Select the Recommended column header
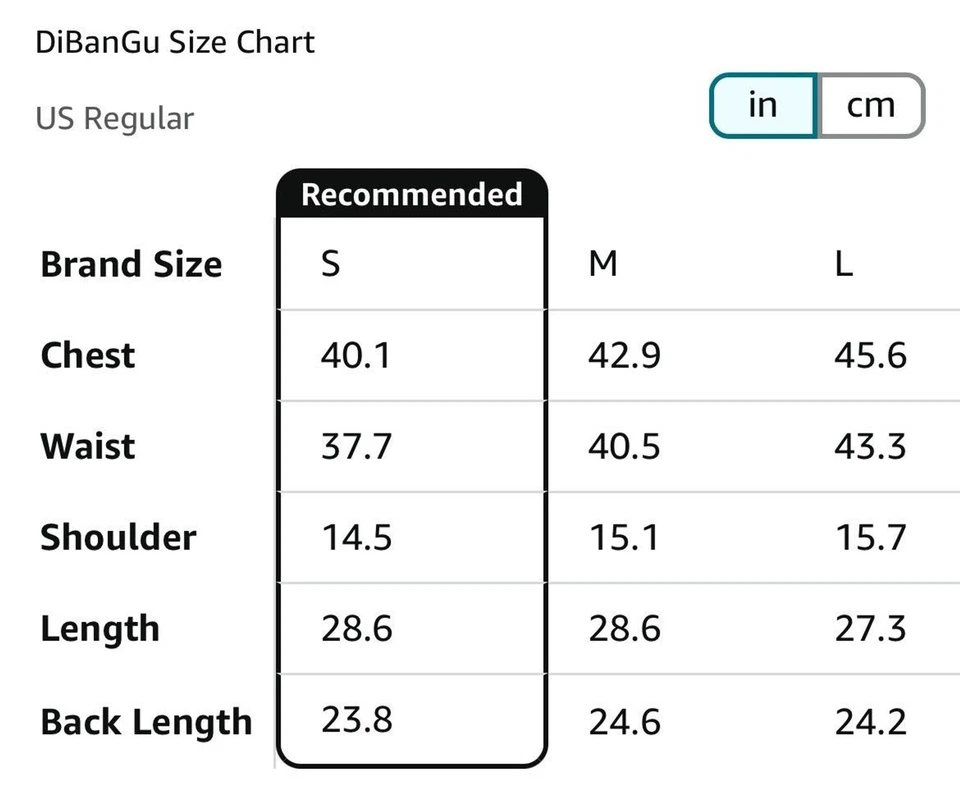Image resolution: width=960 pixels, height=785 pixels. 412,194
